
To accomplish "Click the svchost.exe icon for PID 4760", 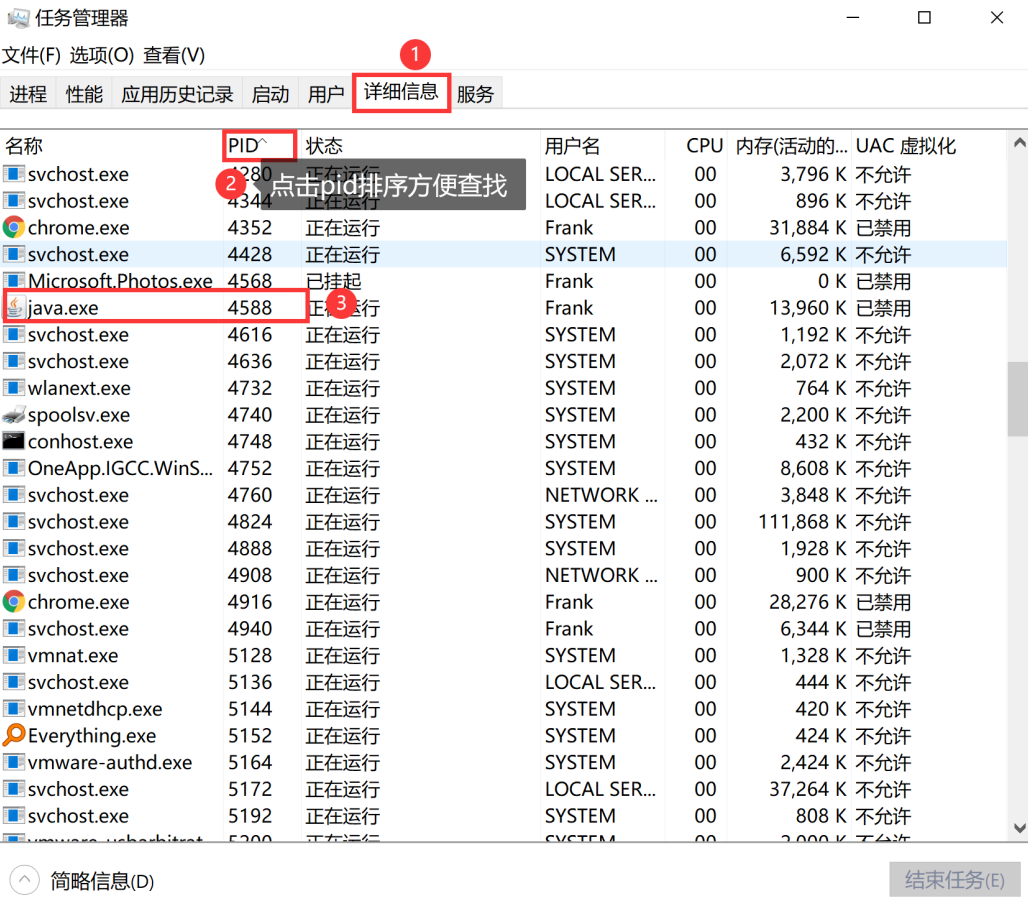I will click(14, 495).
